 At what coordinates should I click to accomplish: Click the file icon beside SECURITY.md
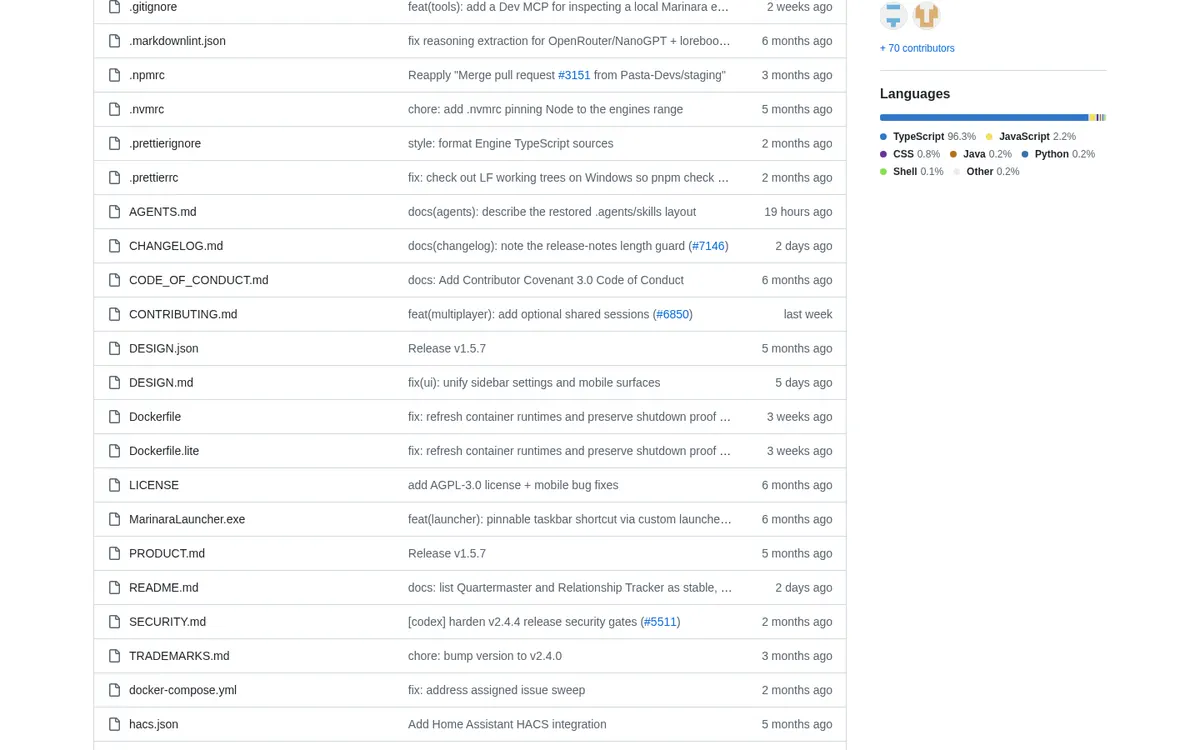click(x=114, y=622)
